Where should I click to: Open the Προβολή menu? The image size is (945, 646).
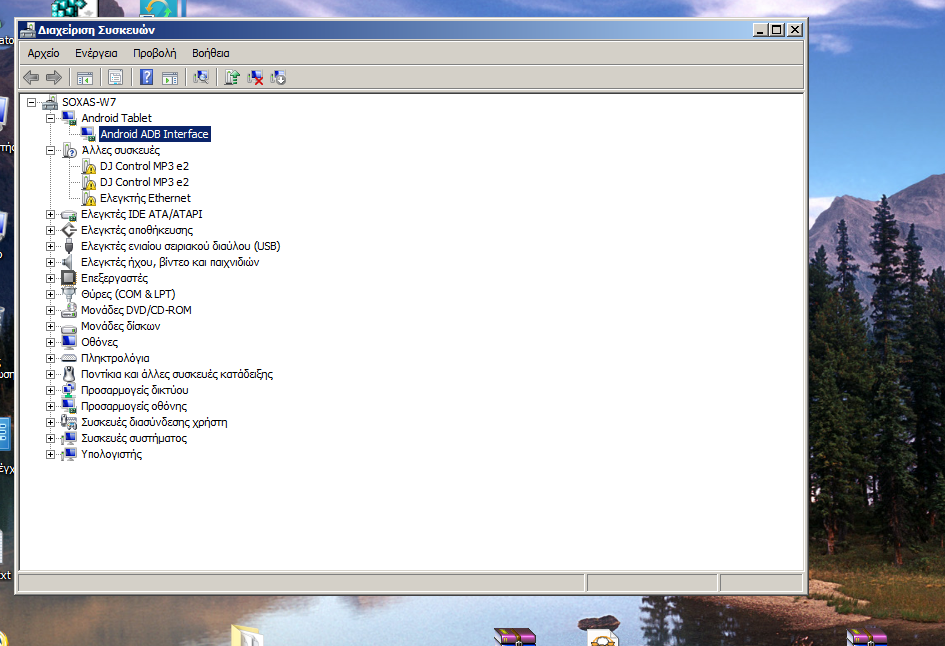pyautogui.click(x=155, y=53)
